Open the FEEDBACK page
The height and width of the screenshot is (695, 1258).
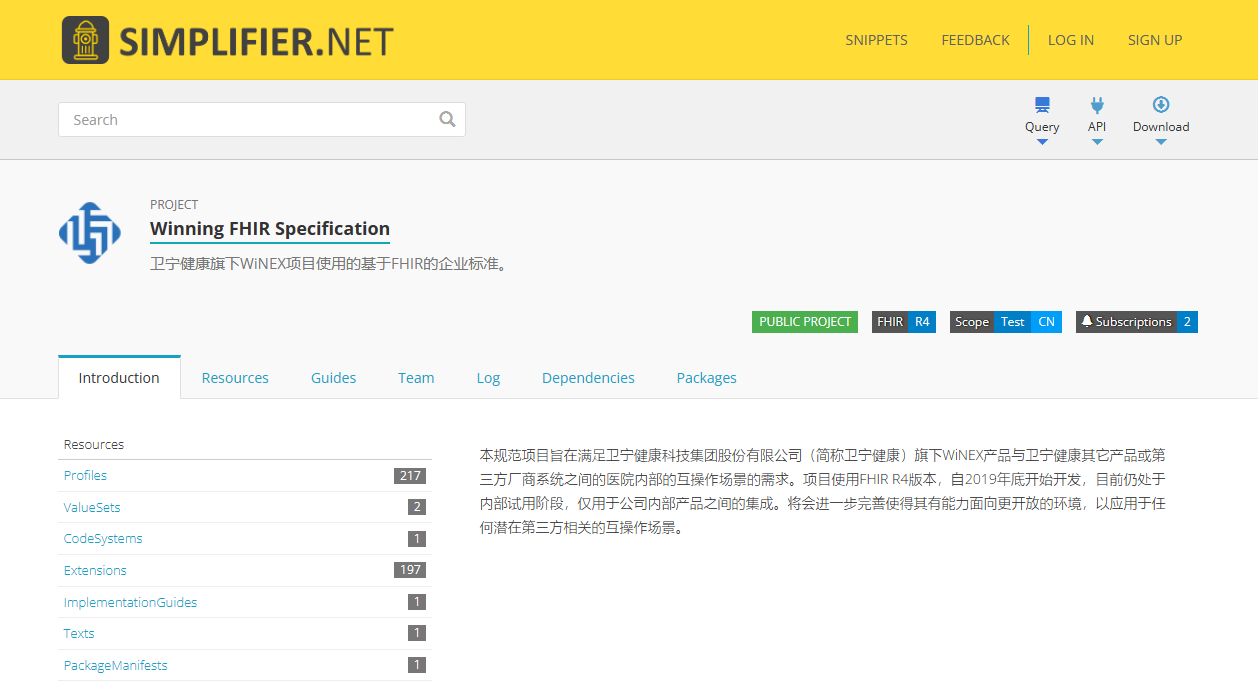[x=975, y=40]
